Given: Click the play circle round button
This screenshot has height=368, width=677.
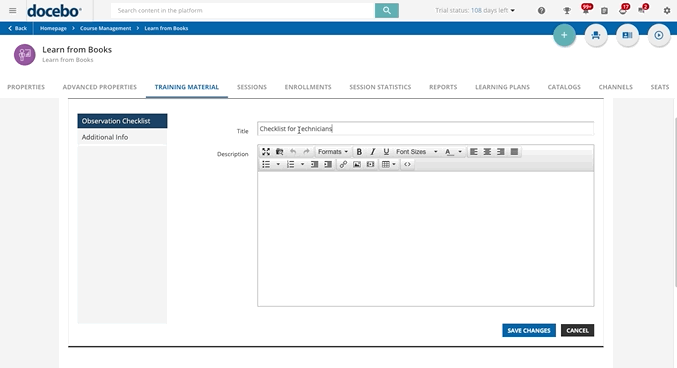Looking at the screenshot, I should point(659,35).
